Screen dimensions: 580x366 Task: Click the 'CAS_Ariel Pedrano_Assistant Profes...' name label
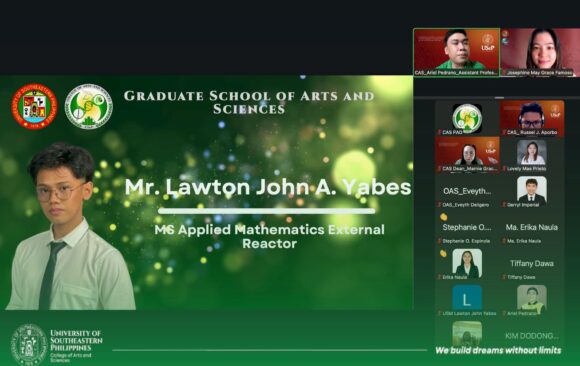[x=456, y=73]
